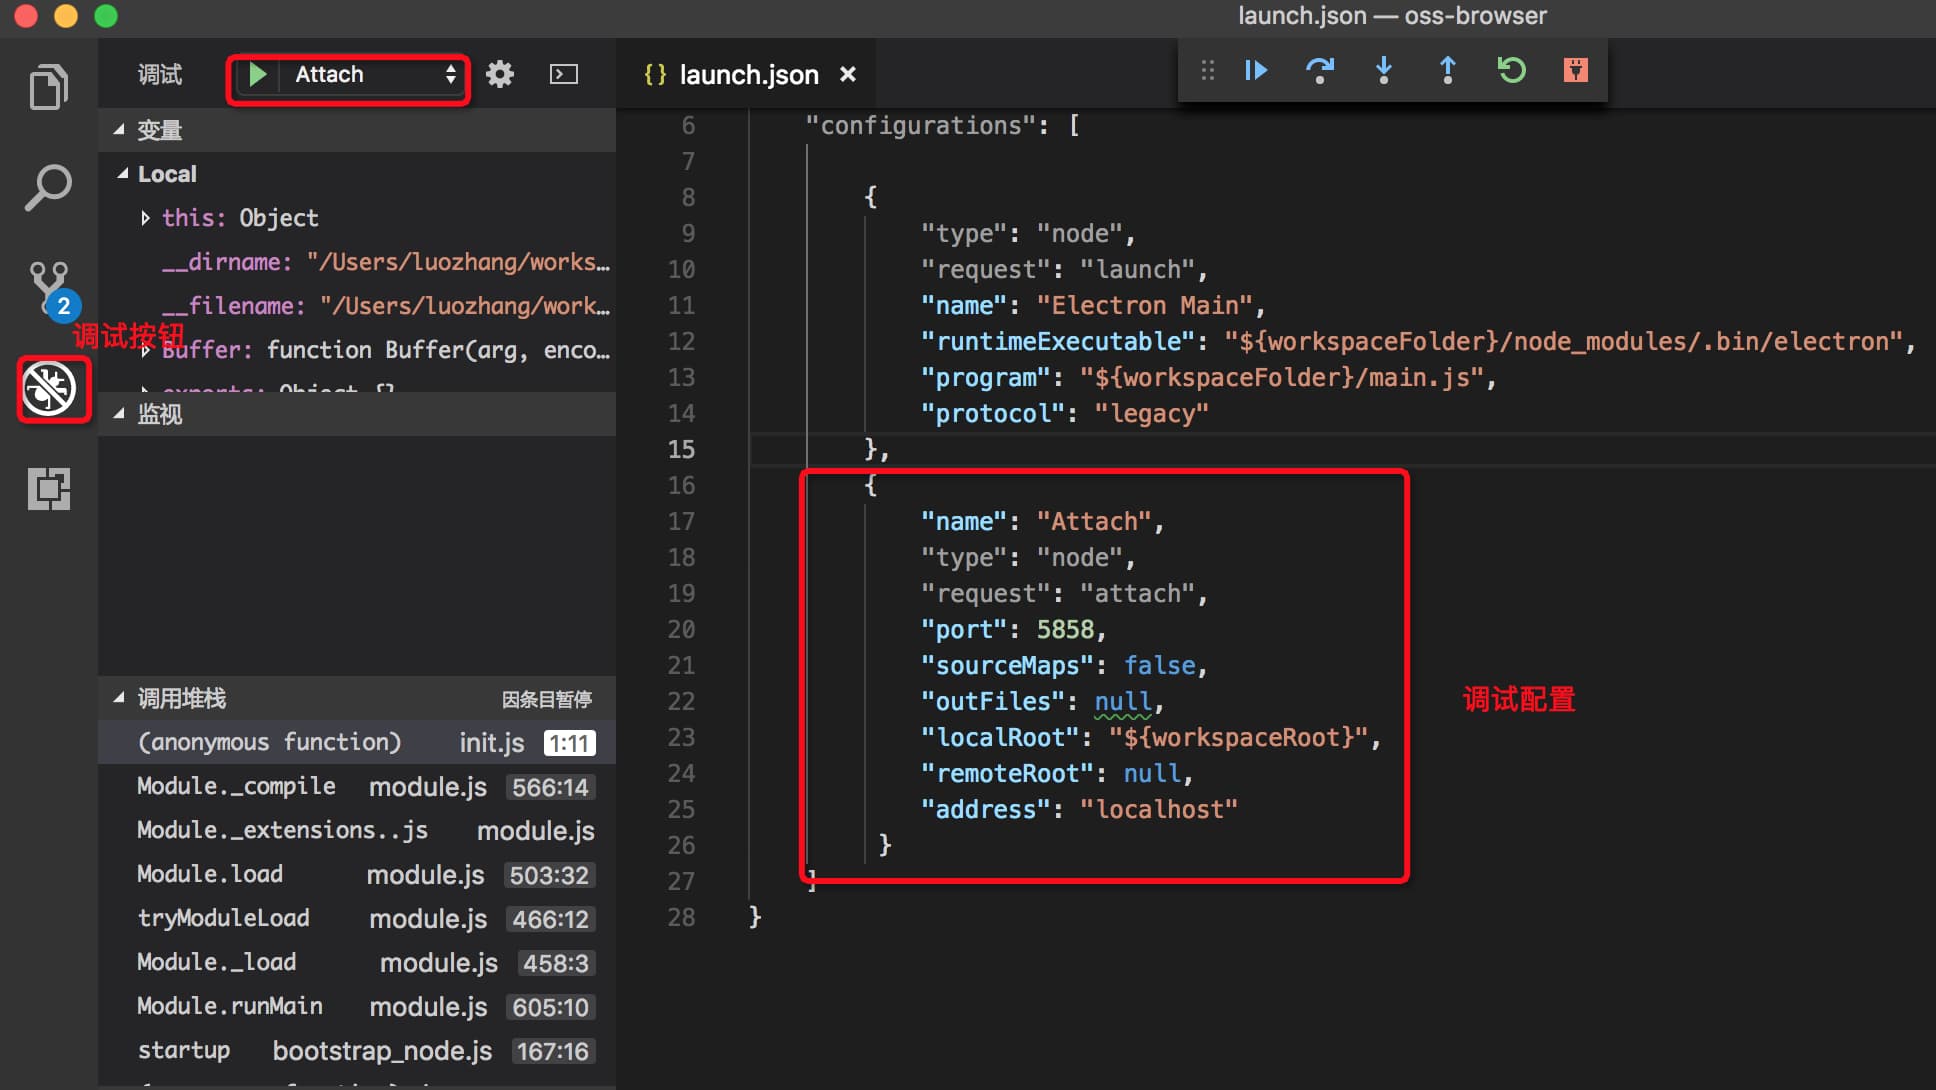Click the Continue debug button

click(1256, 70)
